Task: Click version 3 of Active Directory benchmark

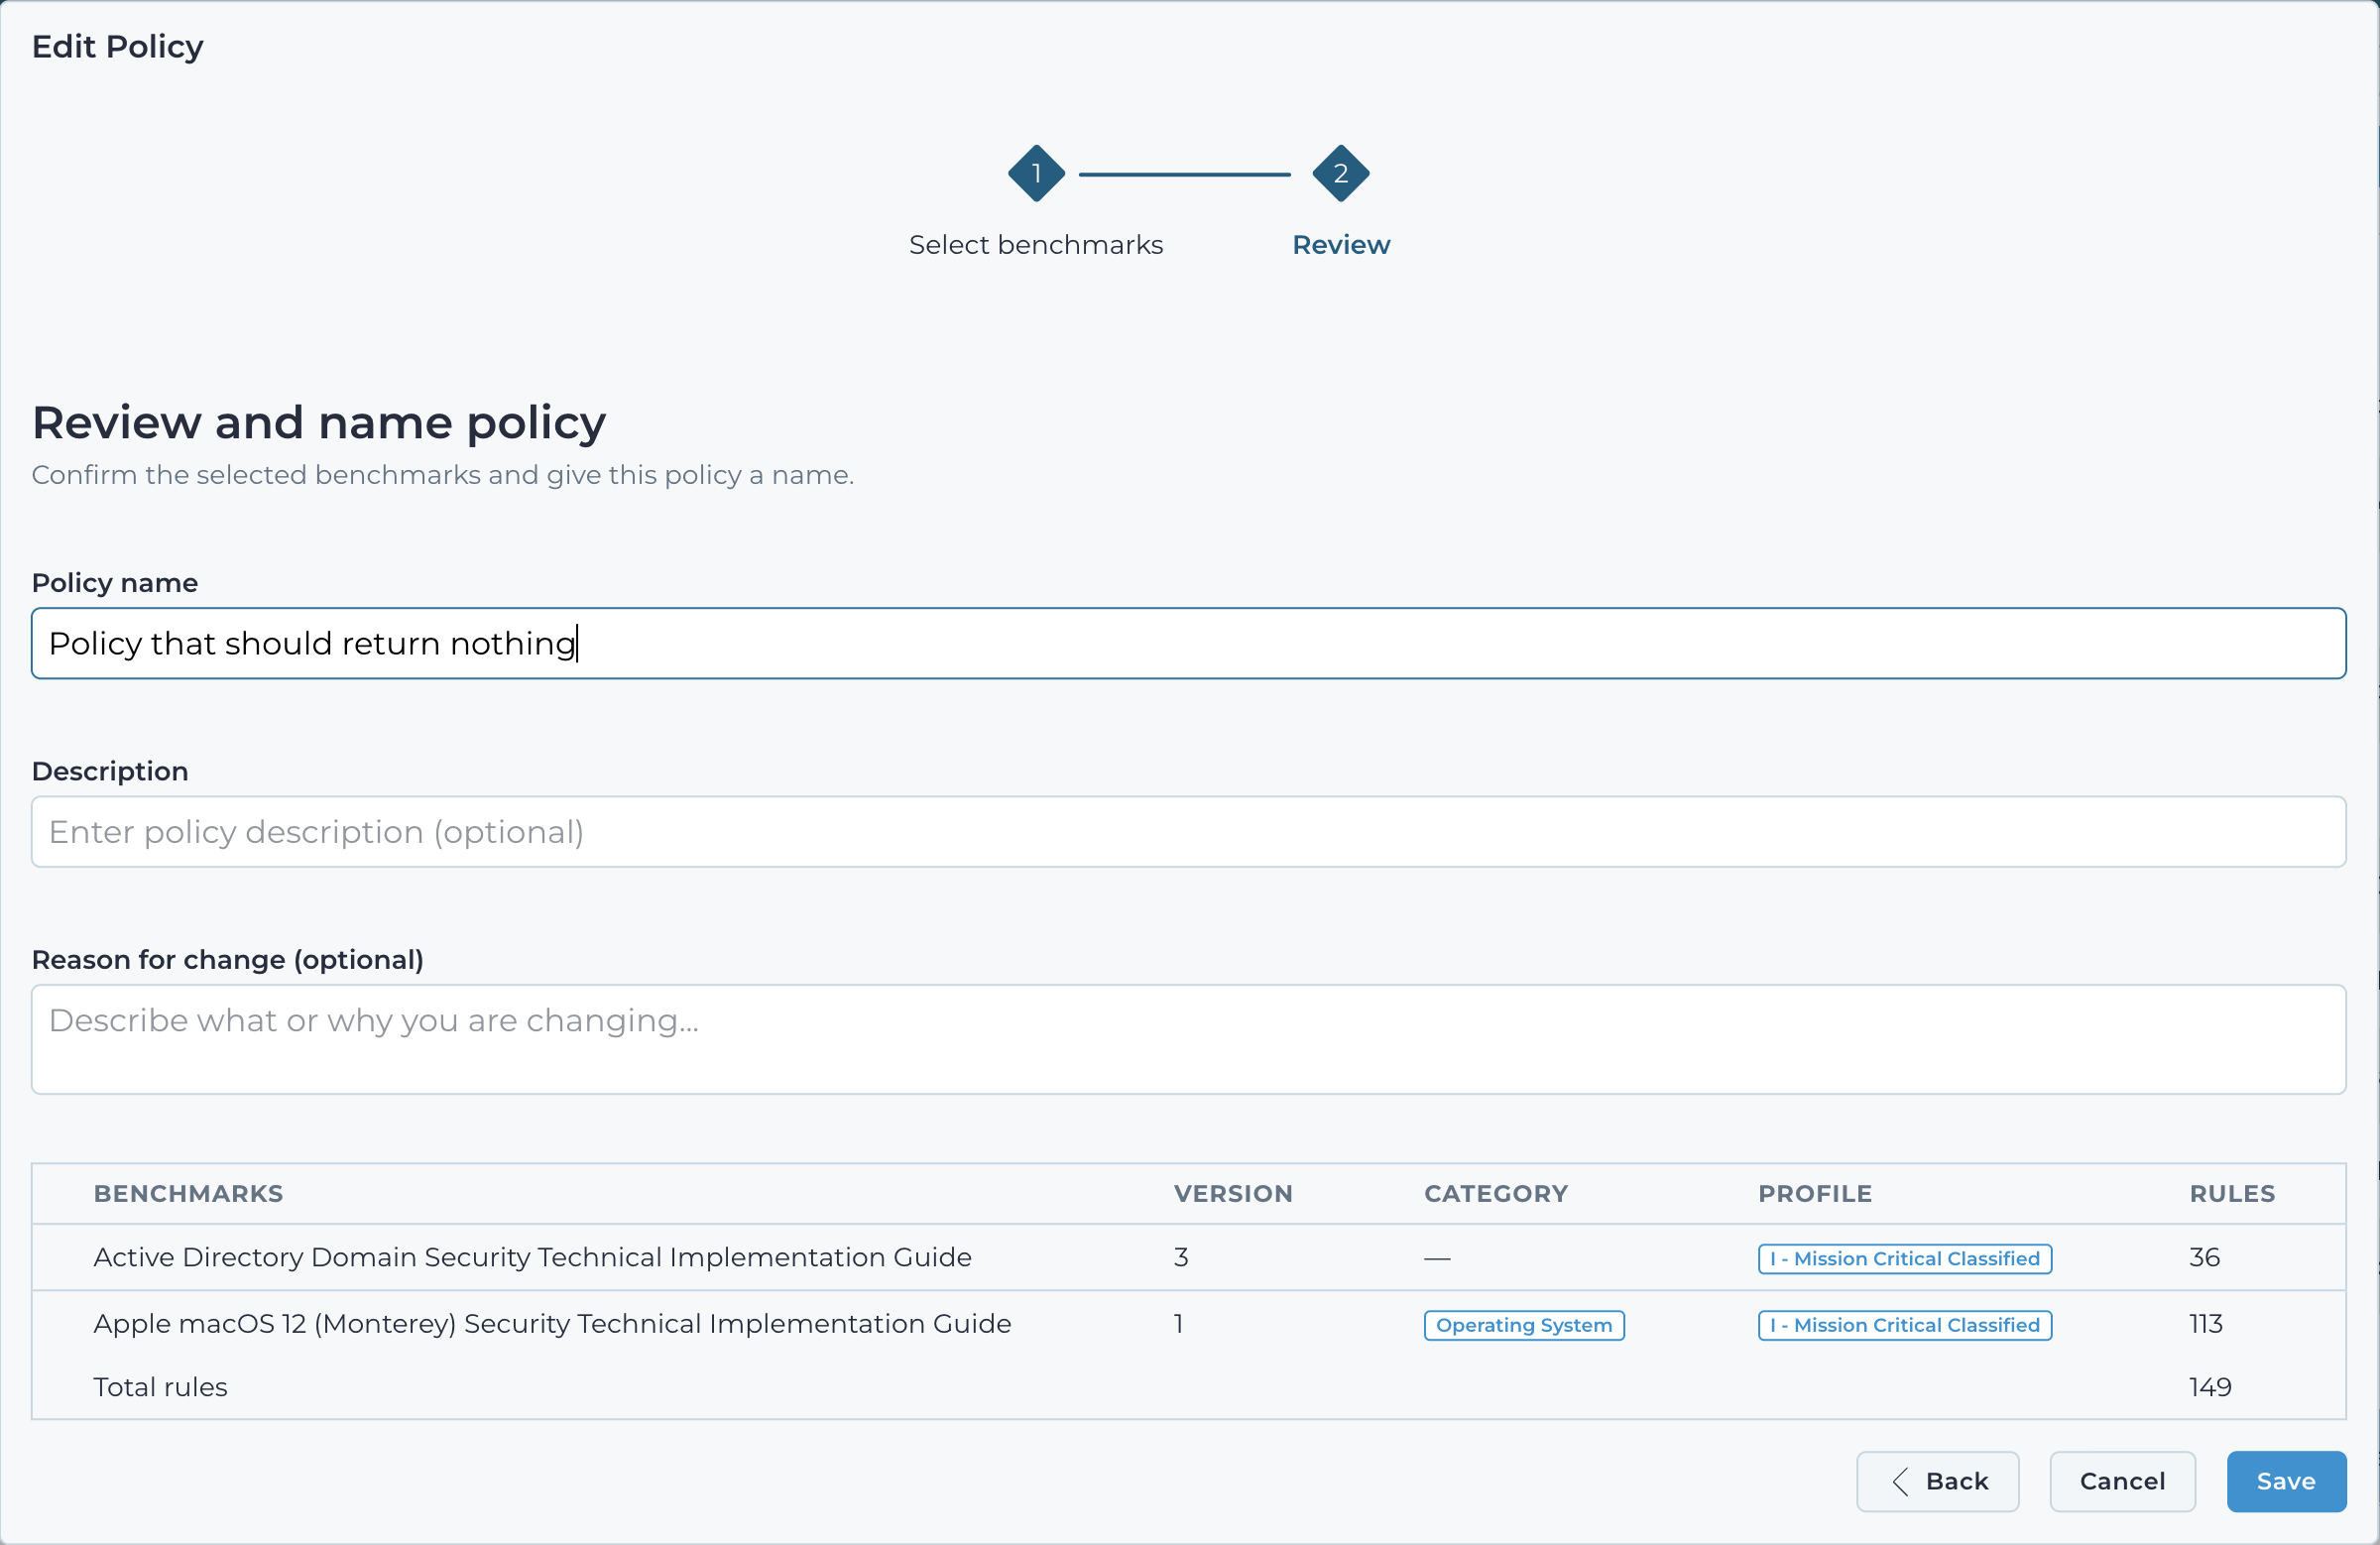Action: click(x=1181, y=1257)
